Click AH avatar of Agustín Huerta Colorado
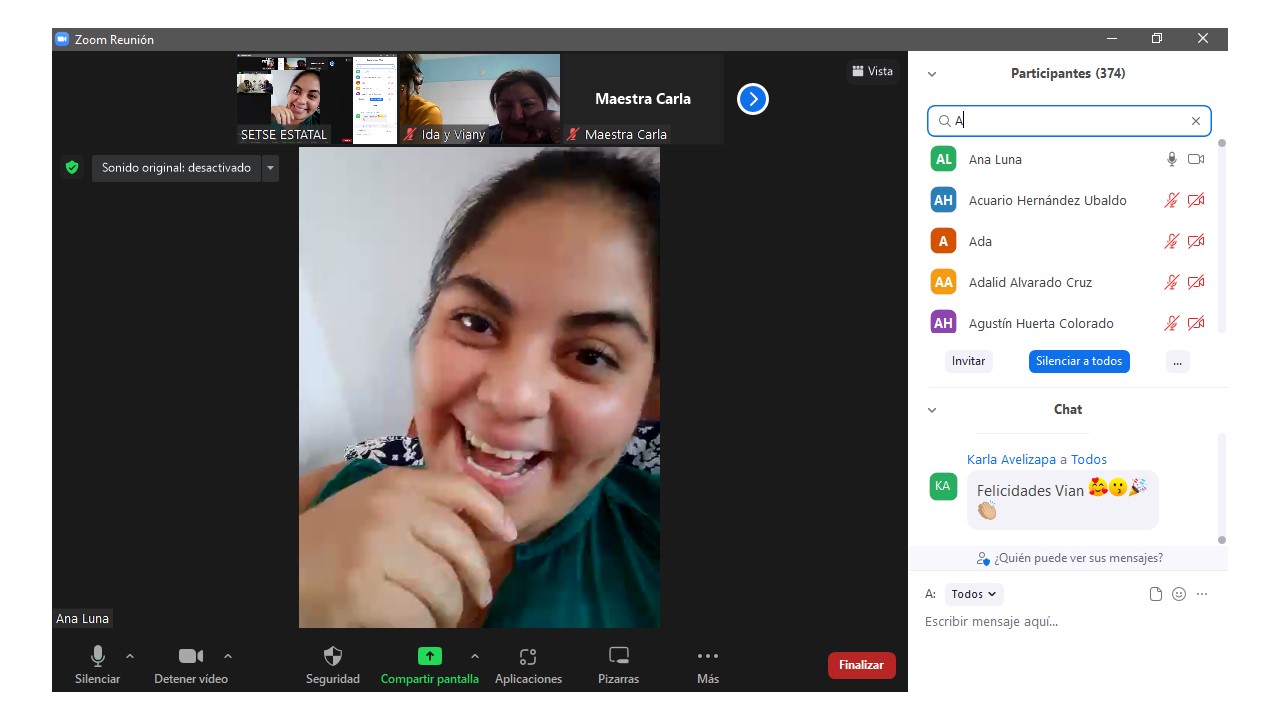This screenshot has height=720, width=1280. [943, 323]
